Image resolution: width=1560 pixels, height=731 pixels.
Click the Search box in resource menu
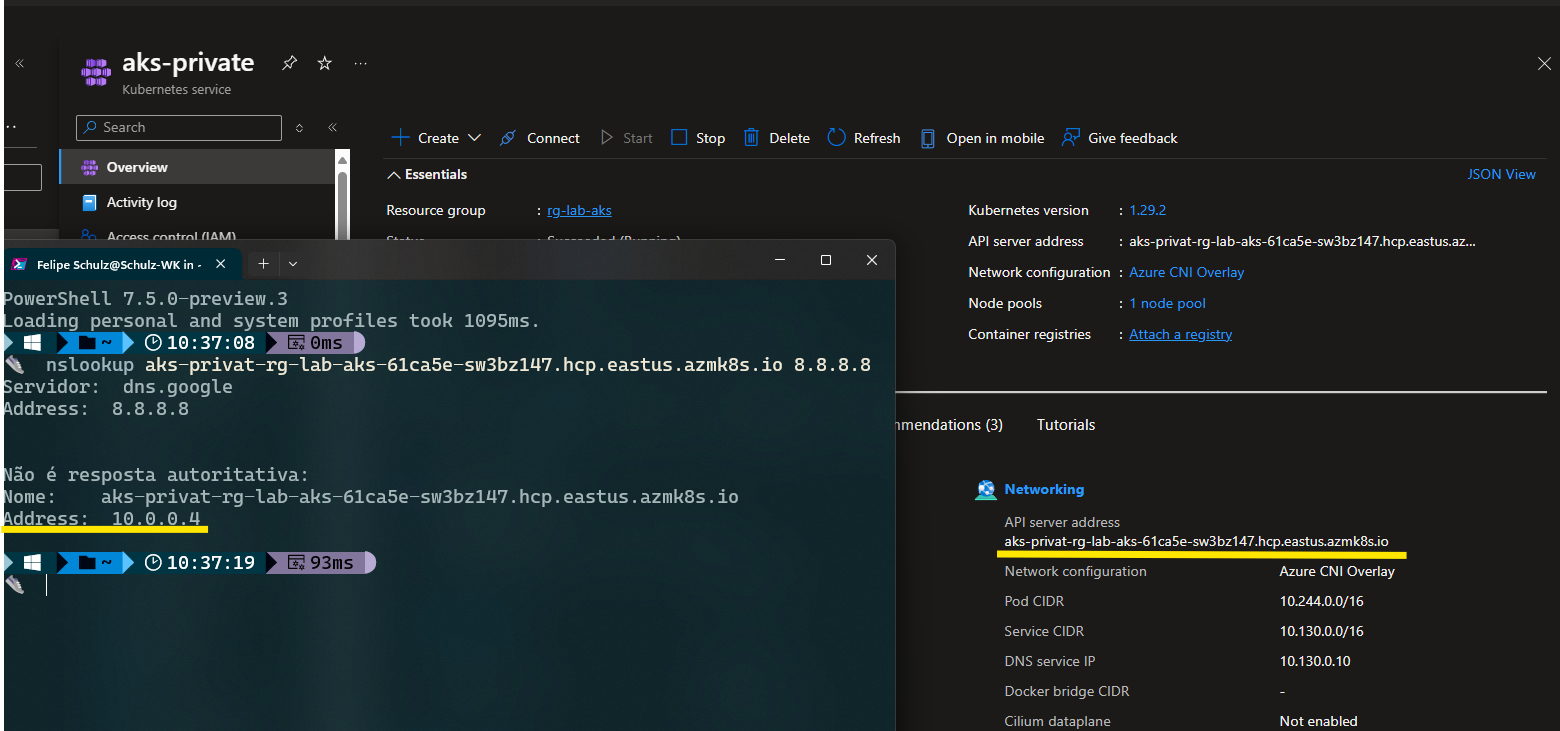tap(179, 128)
